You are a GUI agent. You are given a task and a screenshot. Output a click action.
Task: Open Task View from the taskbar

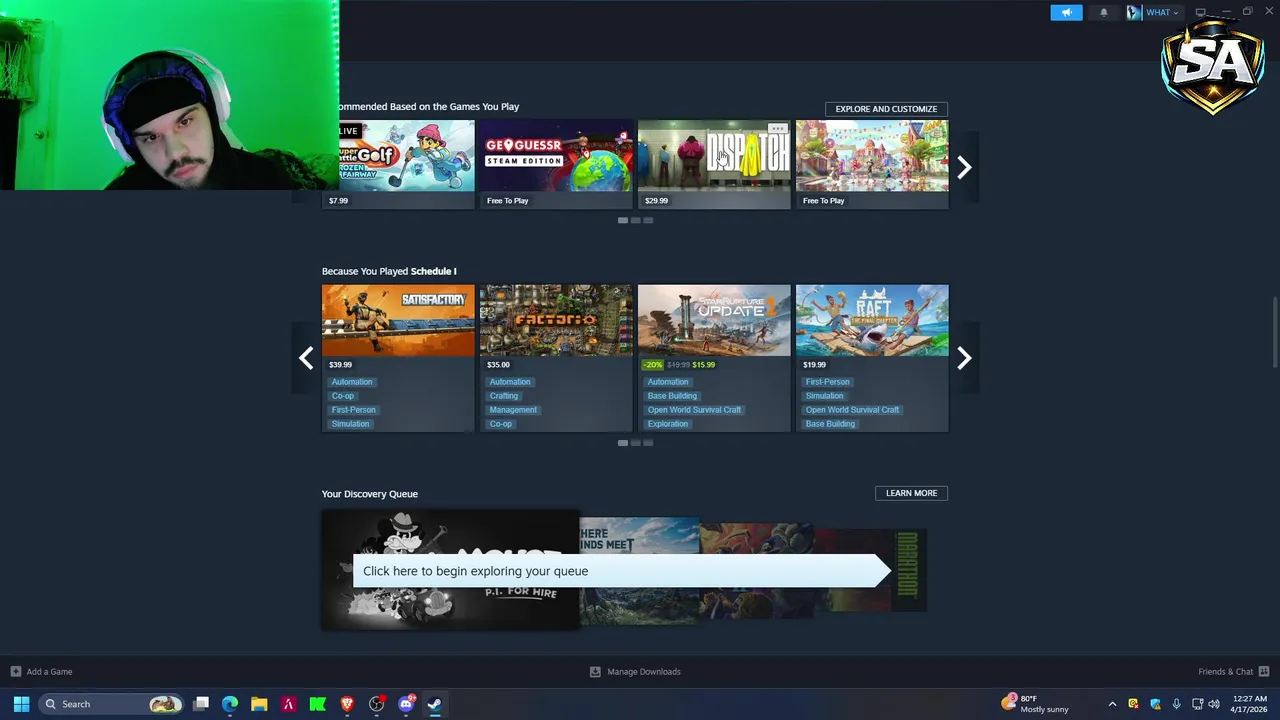201,704
